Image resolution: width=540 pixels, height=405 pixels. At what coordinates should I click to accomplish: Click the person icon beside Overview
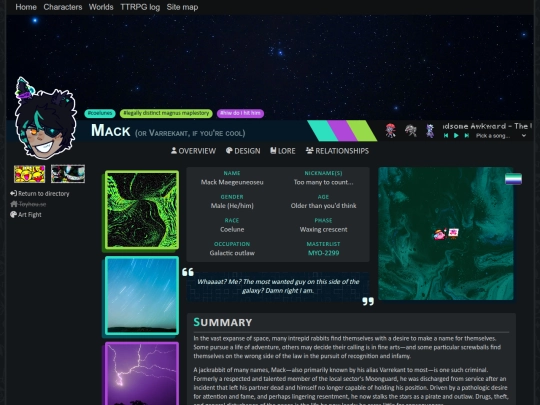pyautogui.click(x=174, y=150)
